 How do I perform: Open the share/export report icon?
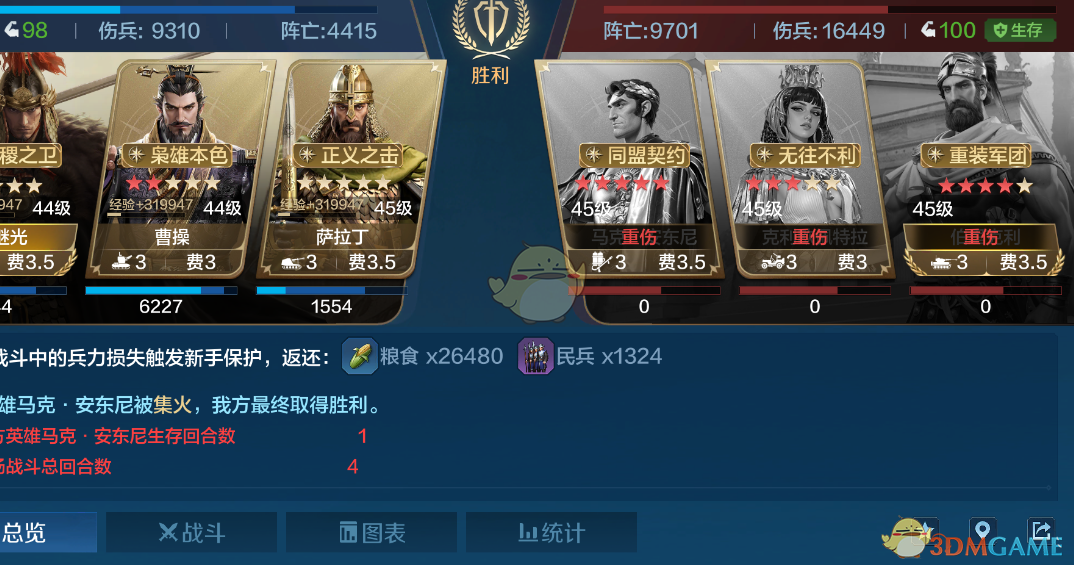coord(1041,529)
